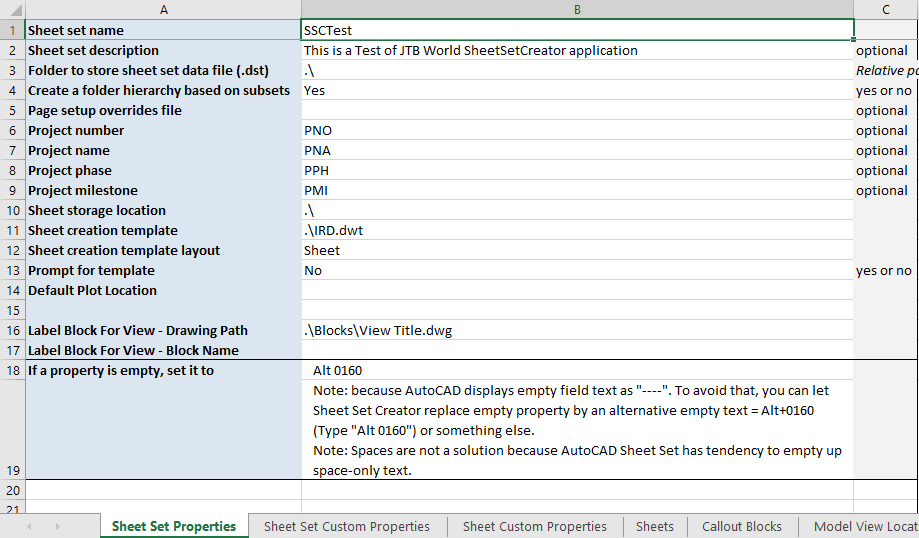The height and width of the screenshot is (538, 919).
Task: Select the 'Alt 0160' cell
Action: tap(577, 370)
